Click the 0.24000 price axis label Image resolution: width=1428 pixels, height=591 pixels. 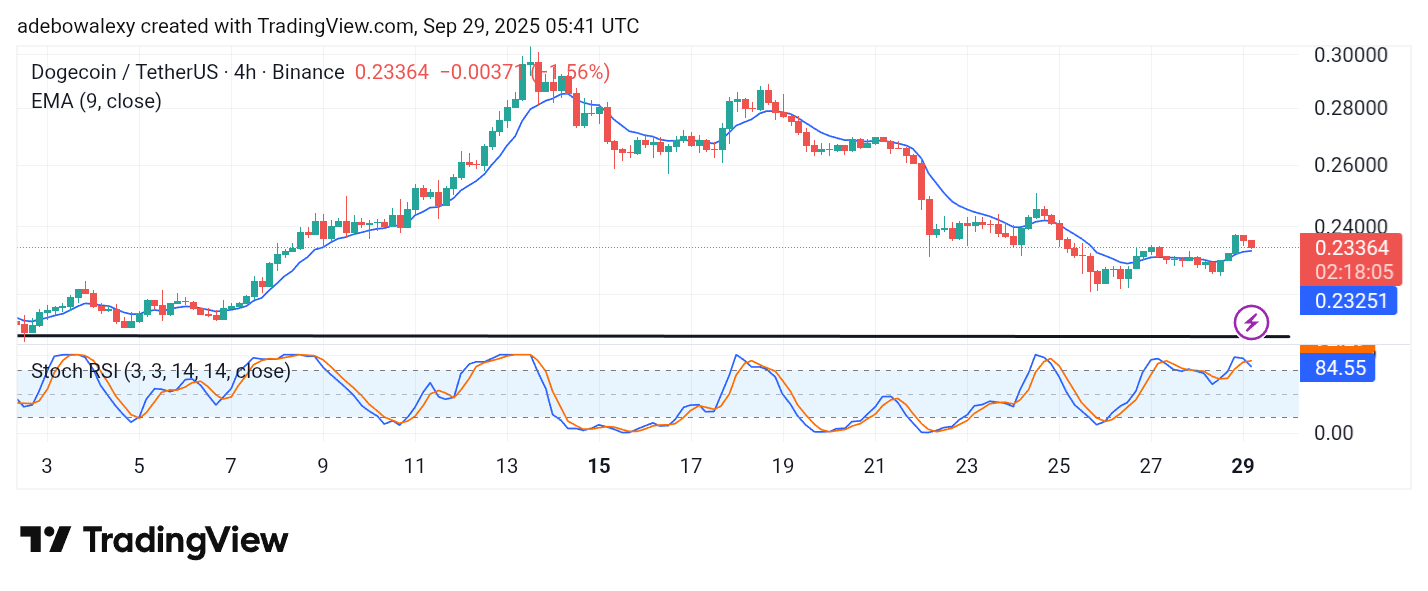point(1350,227)
